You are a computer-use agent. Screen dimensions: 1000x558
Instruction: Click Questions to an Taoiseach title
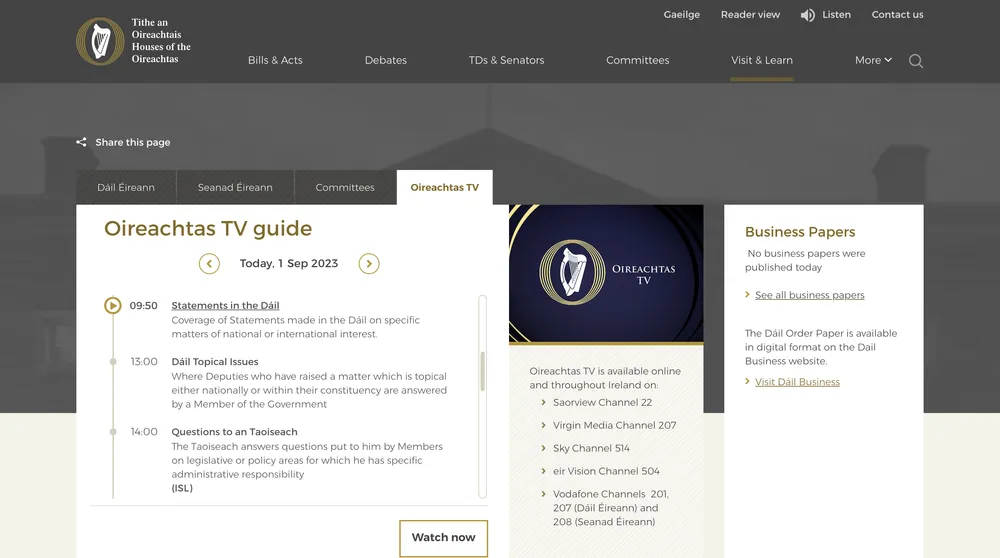pyautogui.click(x=234, y=432)
